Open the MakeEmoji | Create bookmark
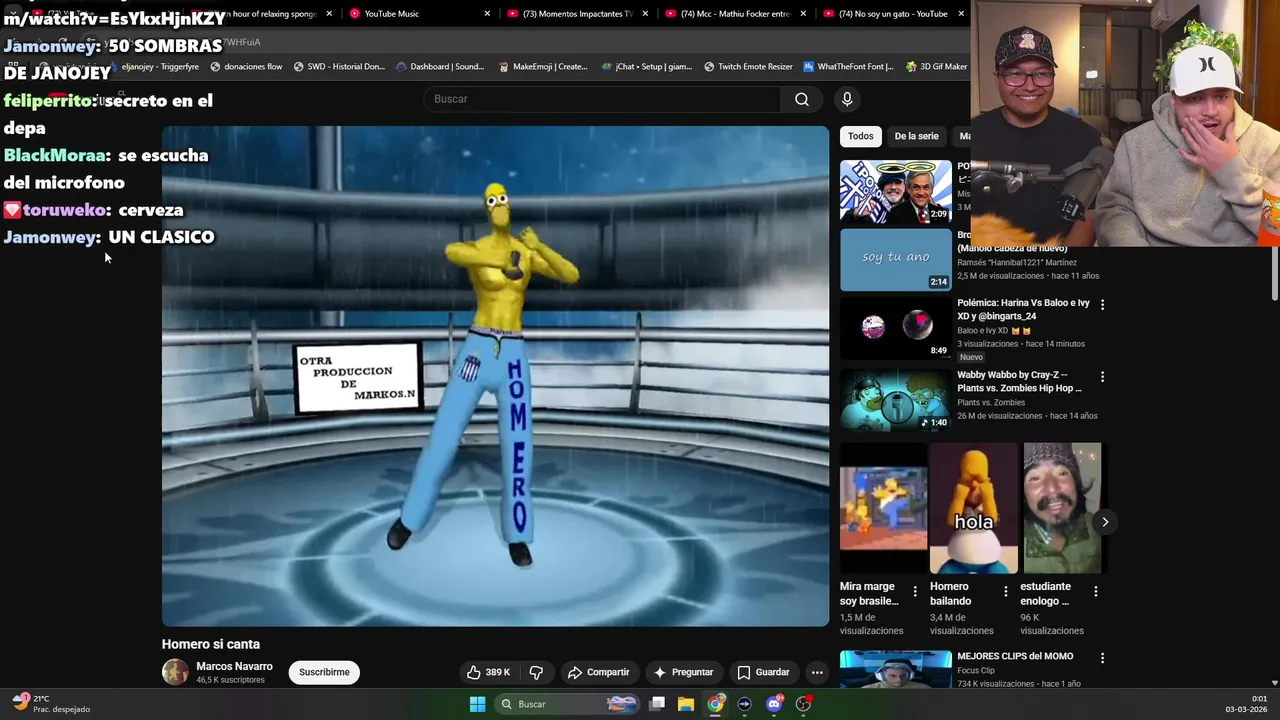 (x=543, y=67)
